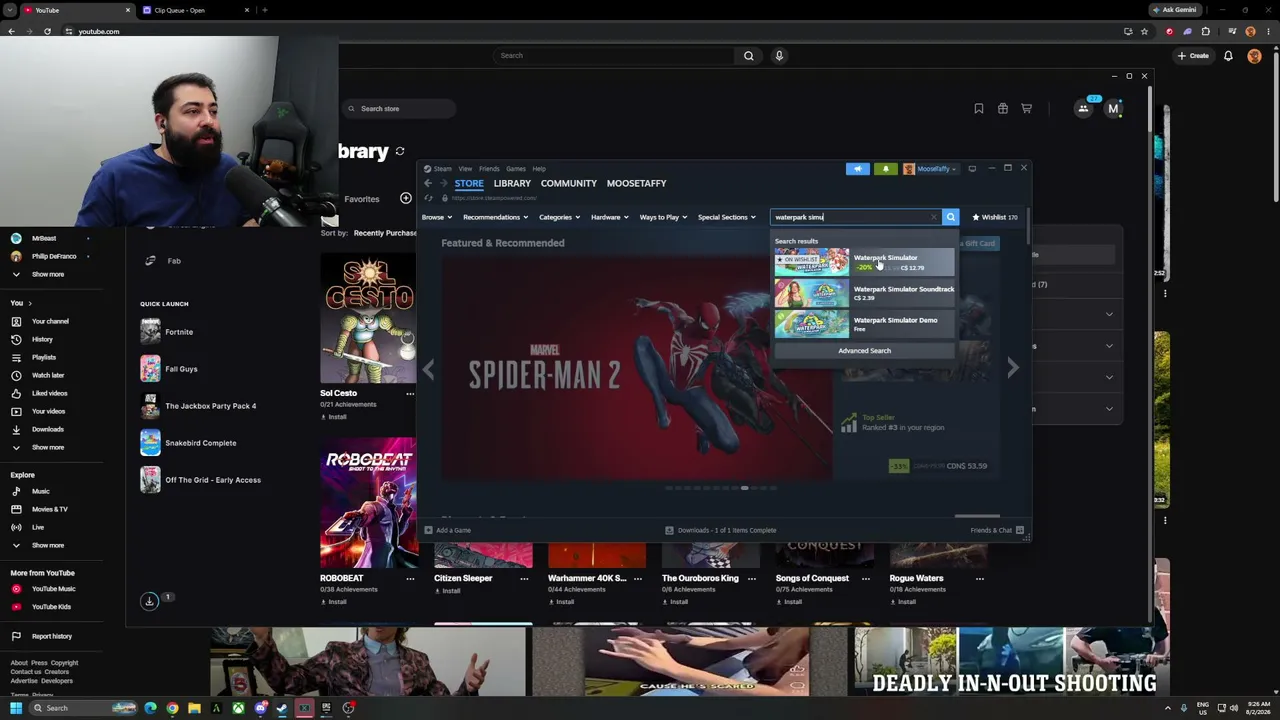Open MooseTaffy account dropdown in Steam
Screen dimensions: 1280x720
(x=930, y=169)
